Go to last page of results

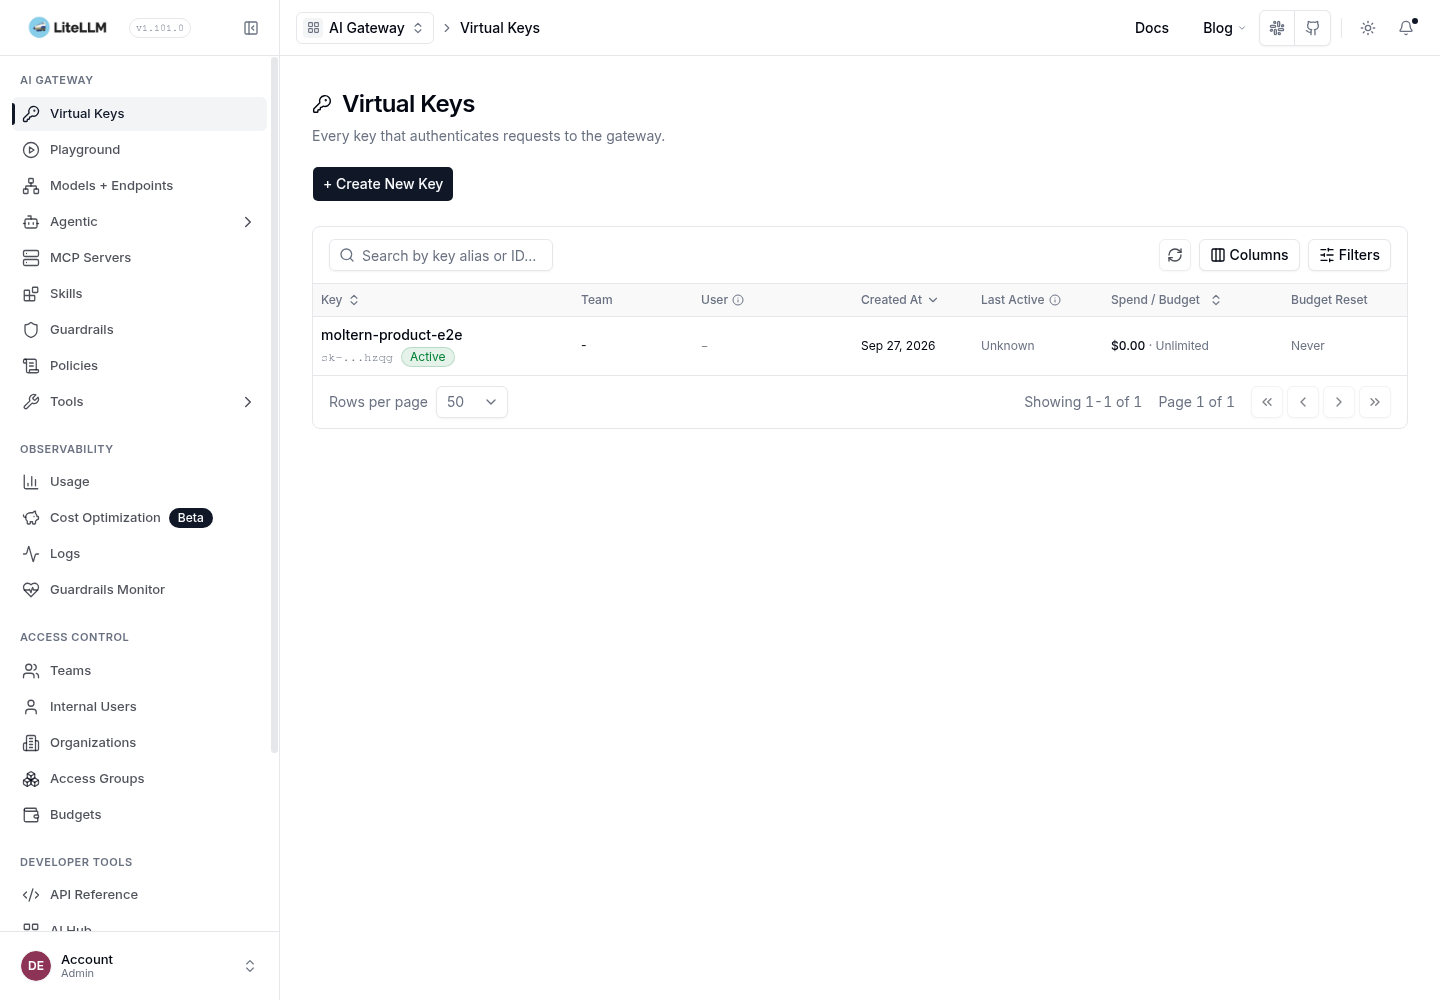click(x=1375, y=402)
